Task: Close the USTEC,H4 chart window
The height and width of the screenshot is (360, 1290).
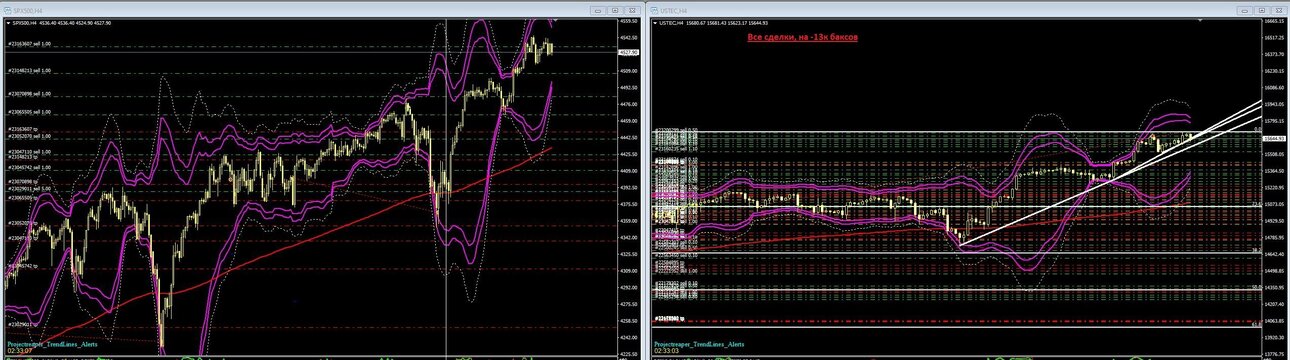Action: tap(1279, 10)
